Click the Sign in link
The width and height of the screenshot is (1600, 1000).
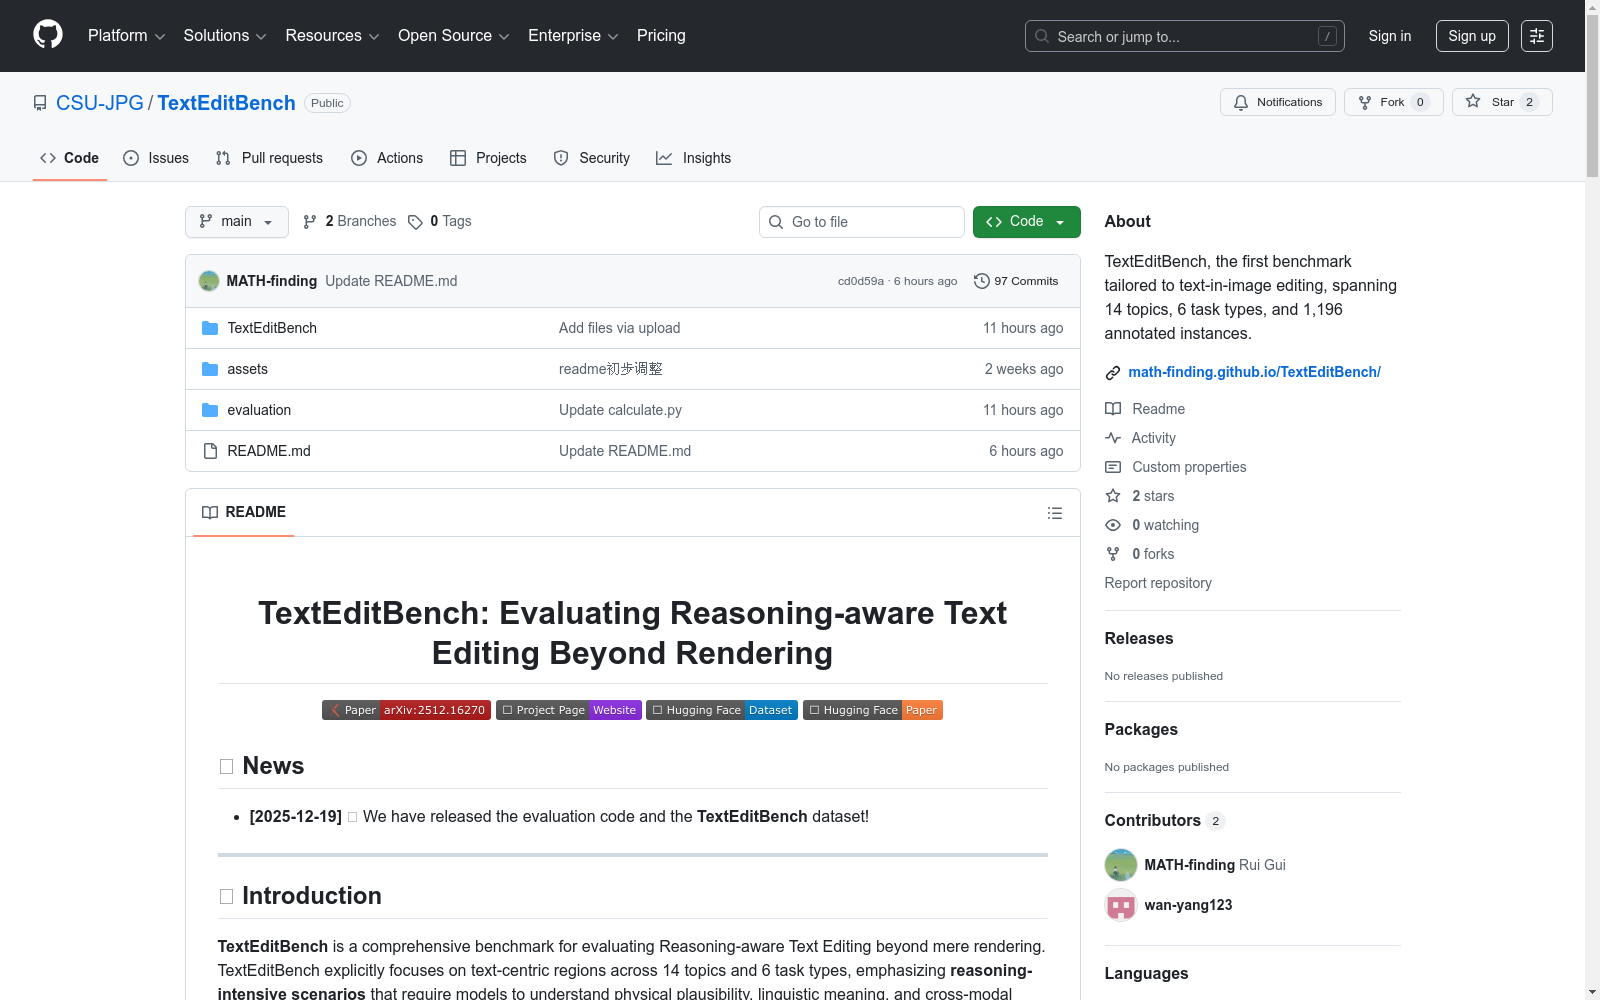(x=1390, y=36)
